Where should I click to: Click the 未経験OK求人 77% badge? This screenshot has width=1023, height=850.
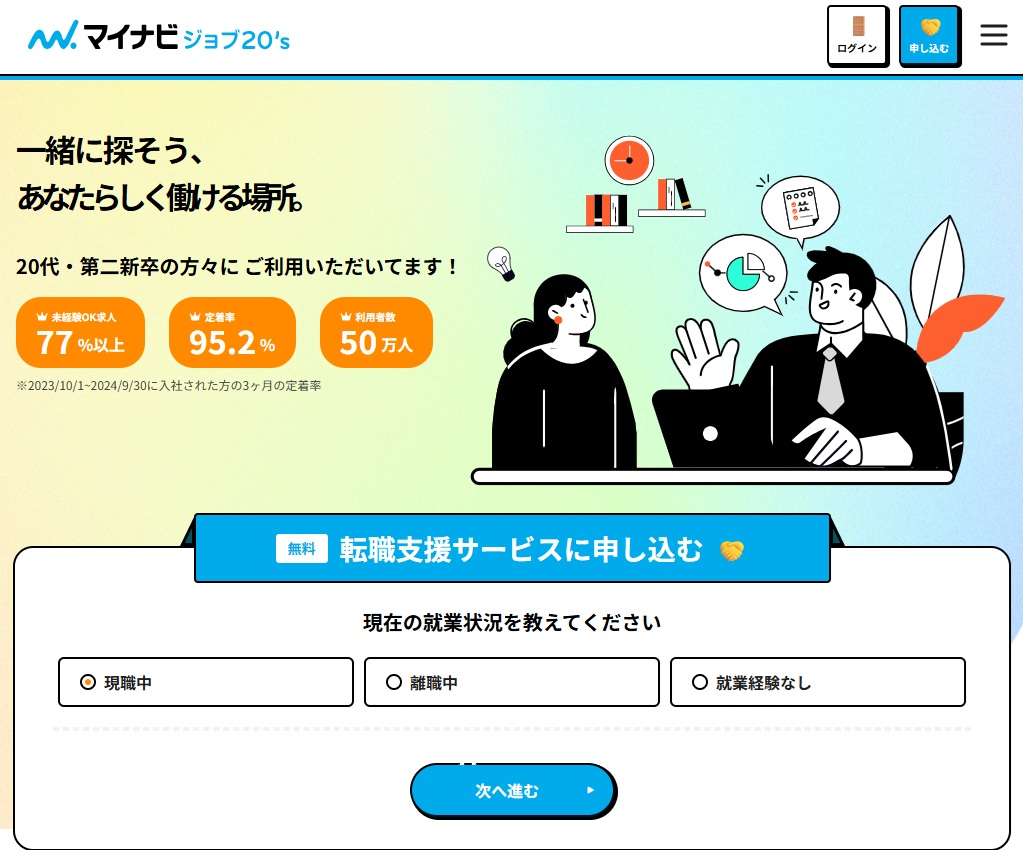[x=80, y=333]
